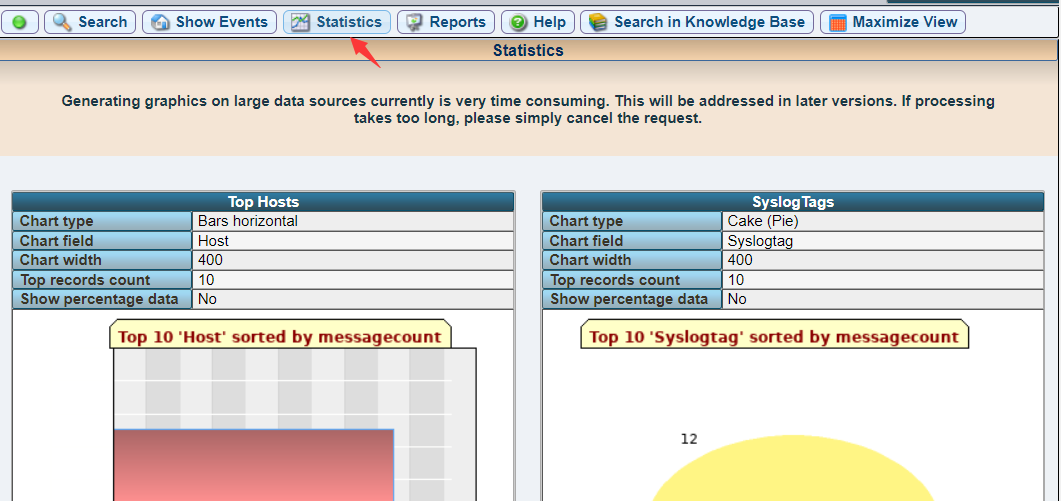Open the Reports section
This screenshot has width=1061, height=501.
(x=445, y=22)
